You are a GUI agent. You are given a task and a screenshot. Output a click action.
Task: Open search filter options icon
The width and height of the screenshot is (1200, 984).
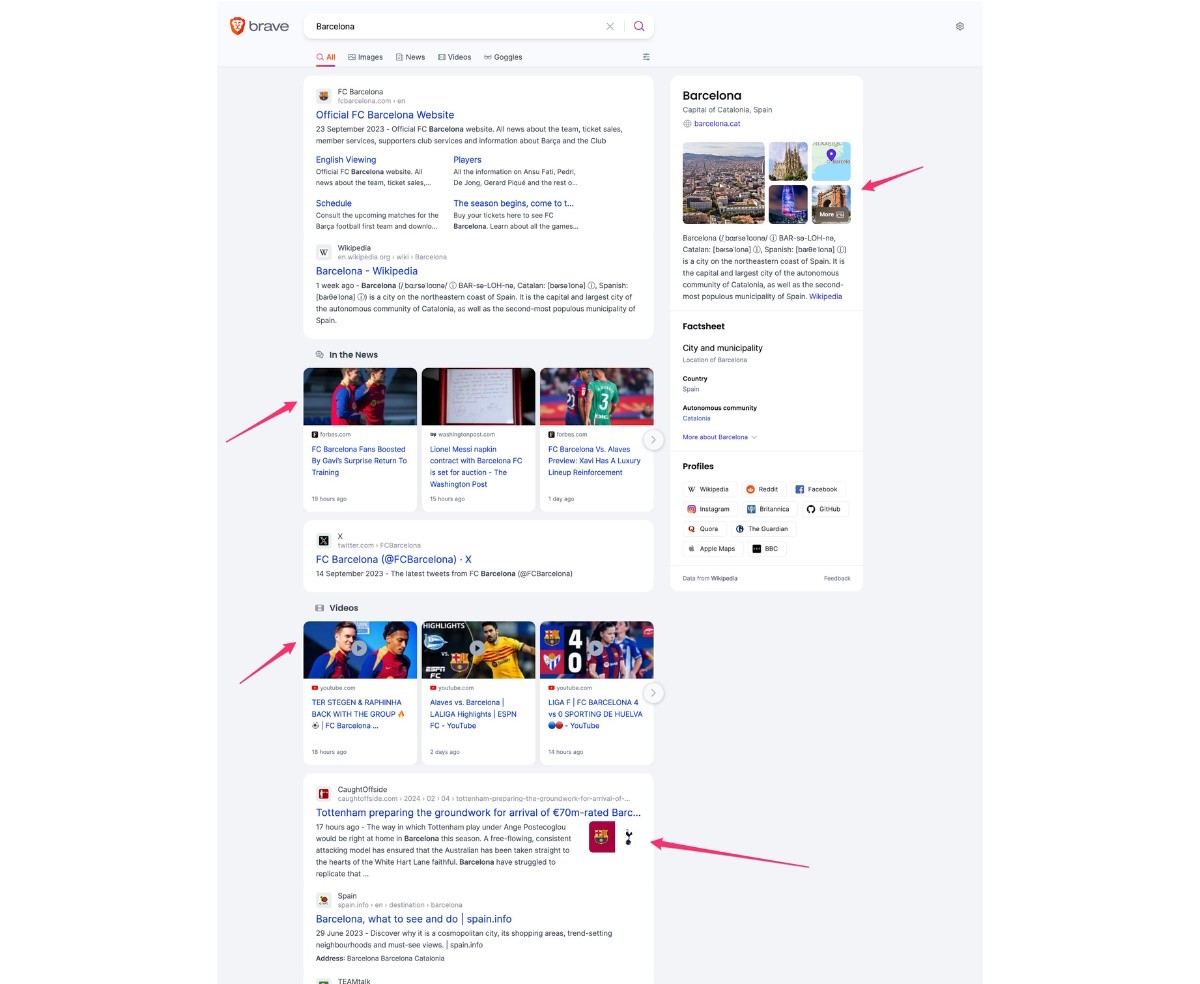coord(646,57)
